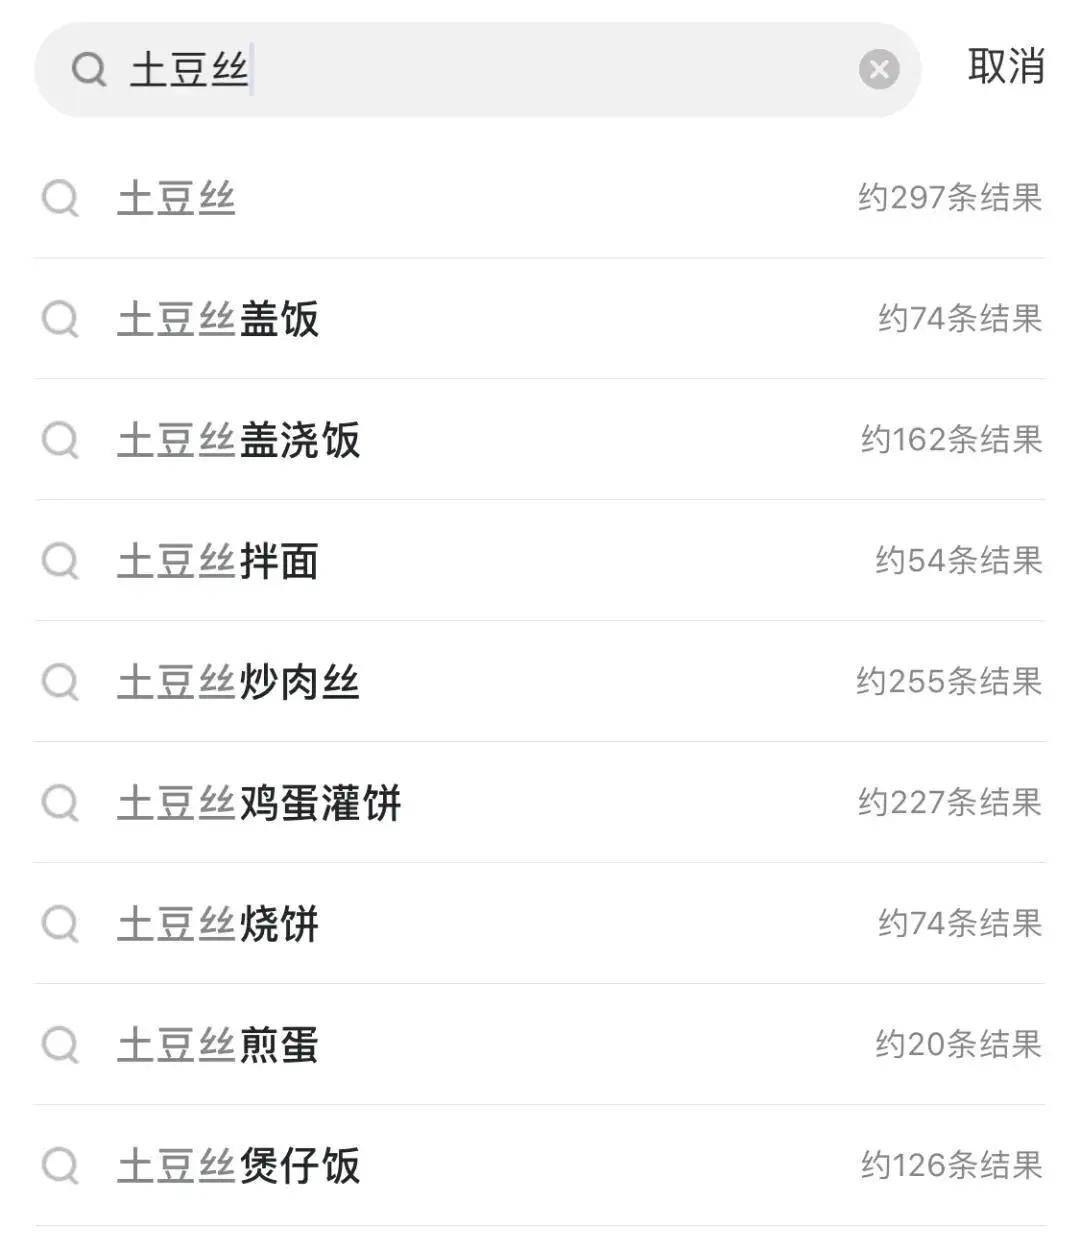Select the 土豆丝盖饭 suggestion
The image size is (1080, 1249).
point(540,319)
